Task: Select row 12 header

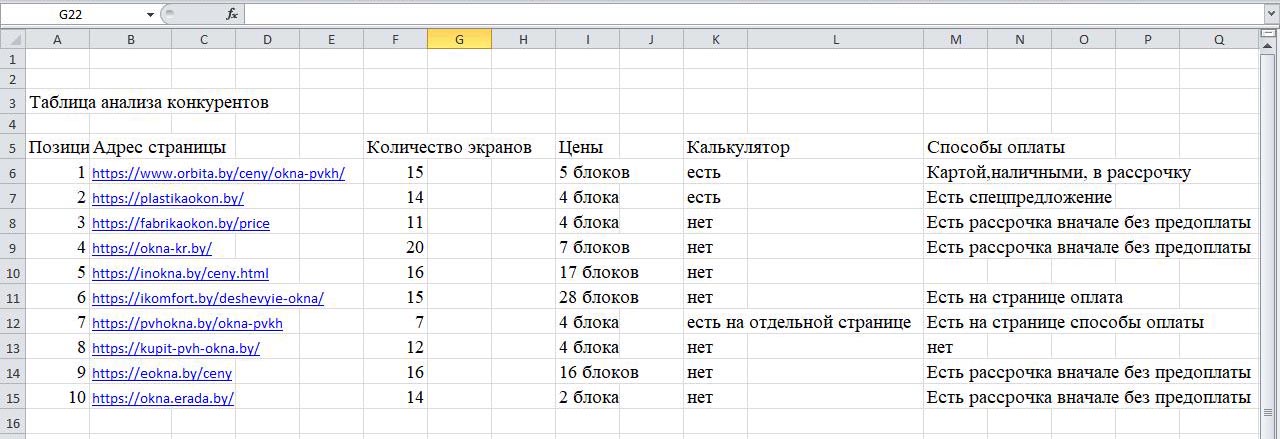Action: 11,323
